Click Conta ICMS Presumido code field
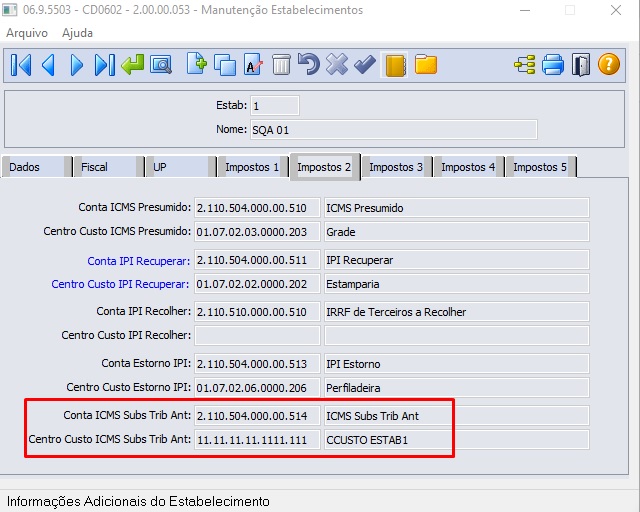The height and width of the screenshot is (512, 640). (257, 208)
